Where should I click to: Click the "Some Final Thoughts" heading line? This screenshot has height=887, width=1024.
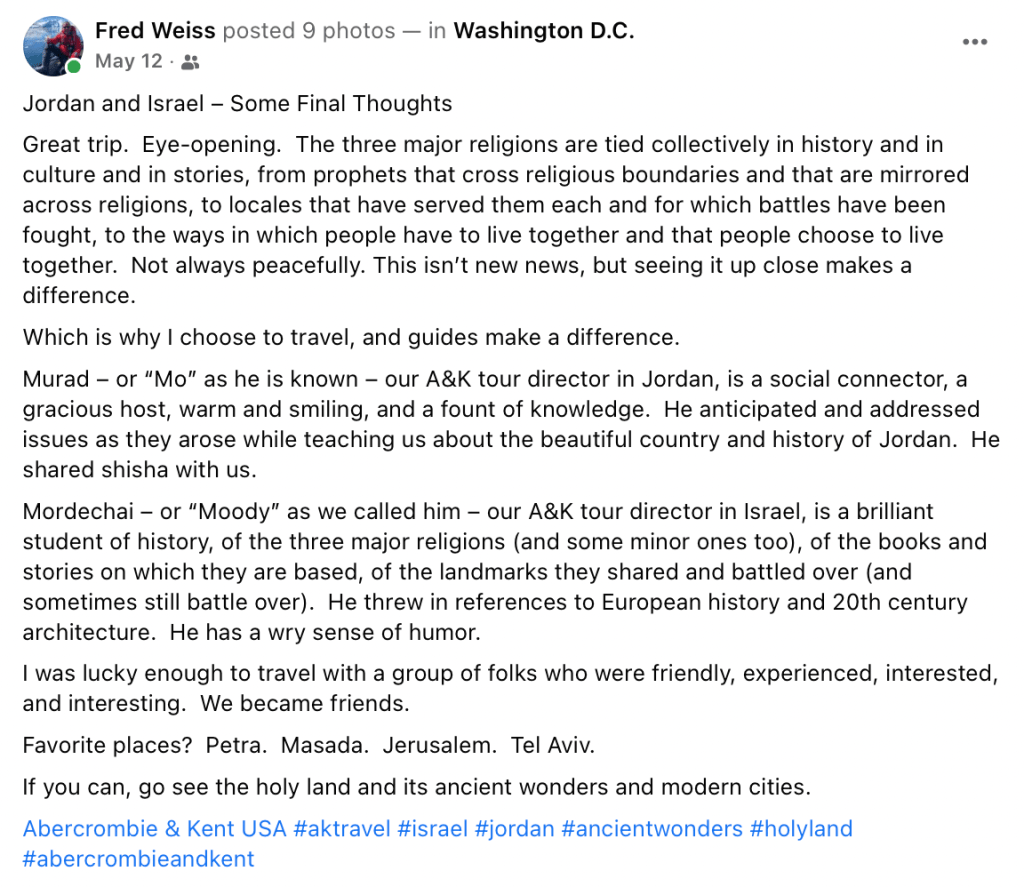(x=237, y=104)
